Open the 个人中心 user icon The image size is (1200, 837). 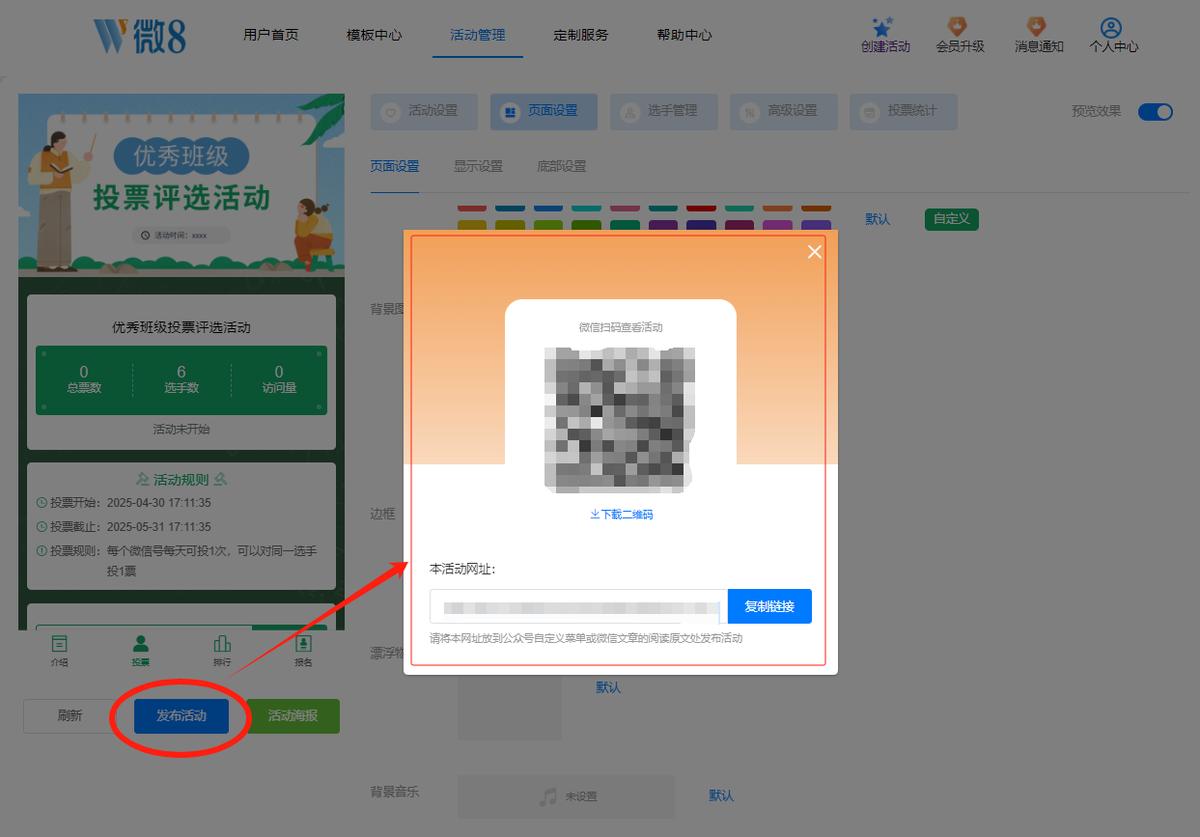pos(1111,27)
